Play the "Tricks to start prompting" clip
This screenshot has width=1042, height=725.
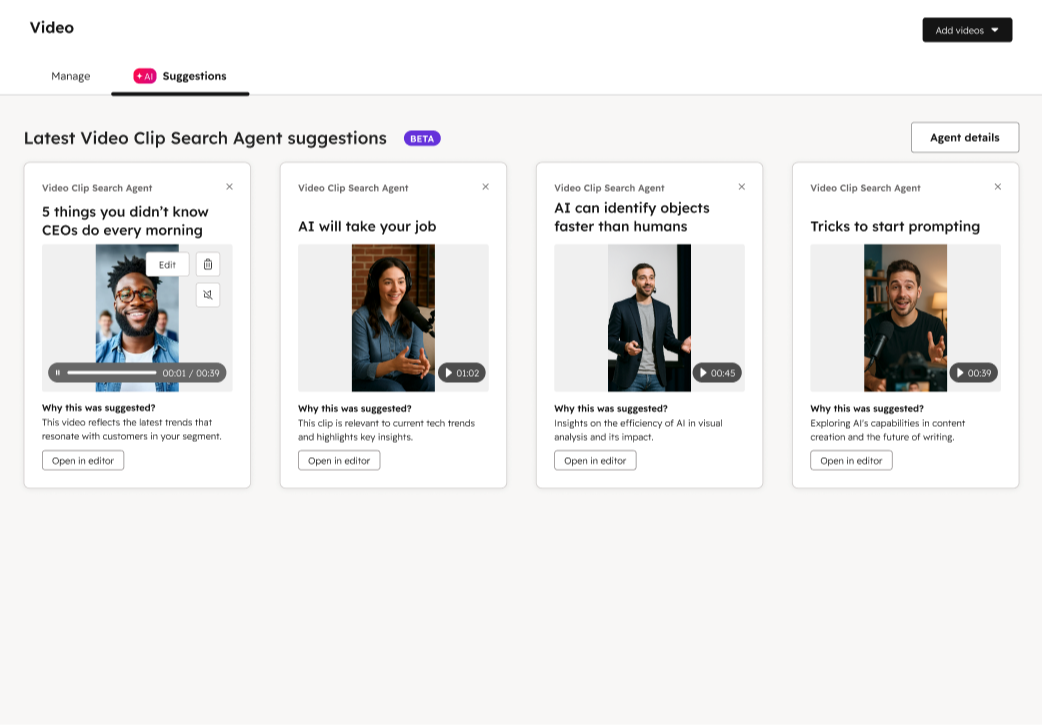pos(959,372)
